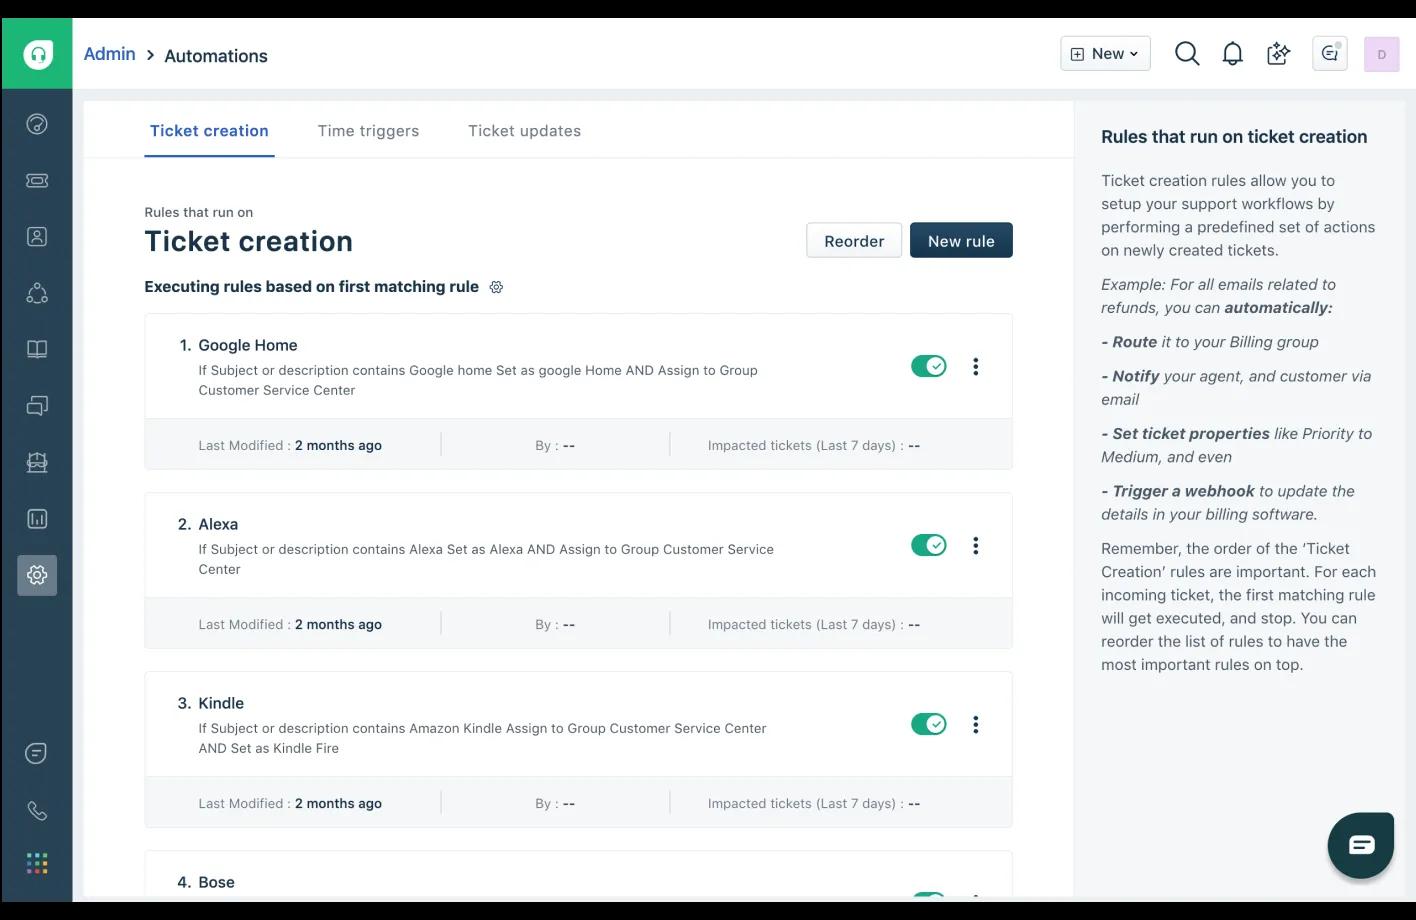Viewport: 1416px width, 920px height.
Task: Switch to the Time triggers tab
Action: click(368, 131)
